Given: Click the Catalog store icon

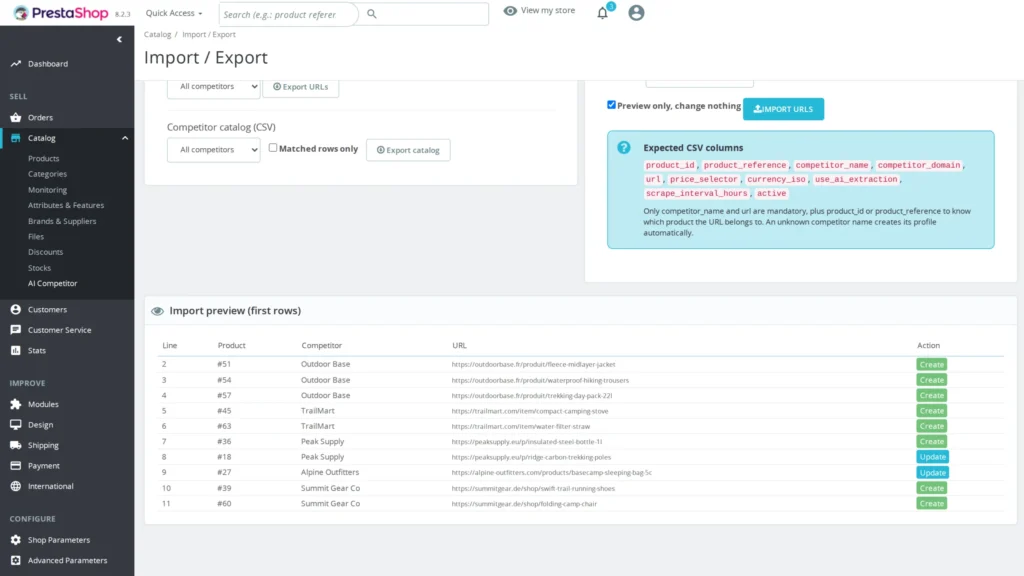Looking at the screenshot, I should 16,138.
